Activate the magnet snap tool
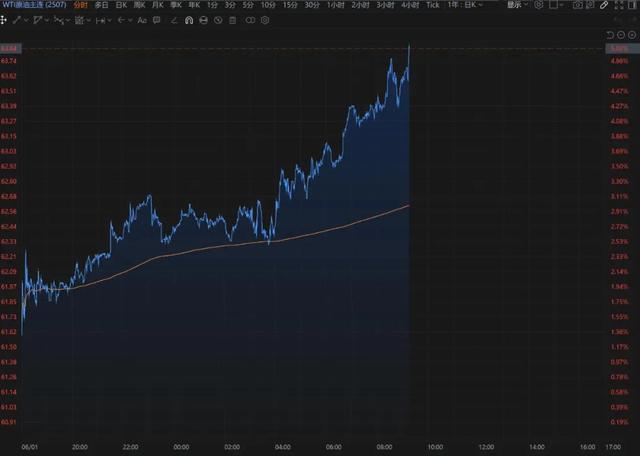The width and height of the screenshot is (640, 456). 189,20
